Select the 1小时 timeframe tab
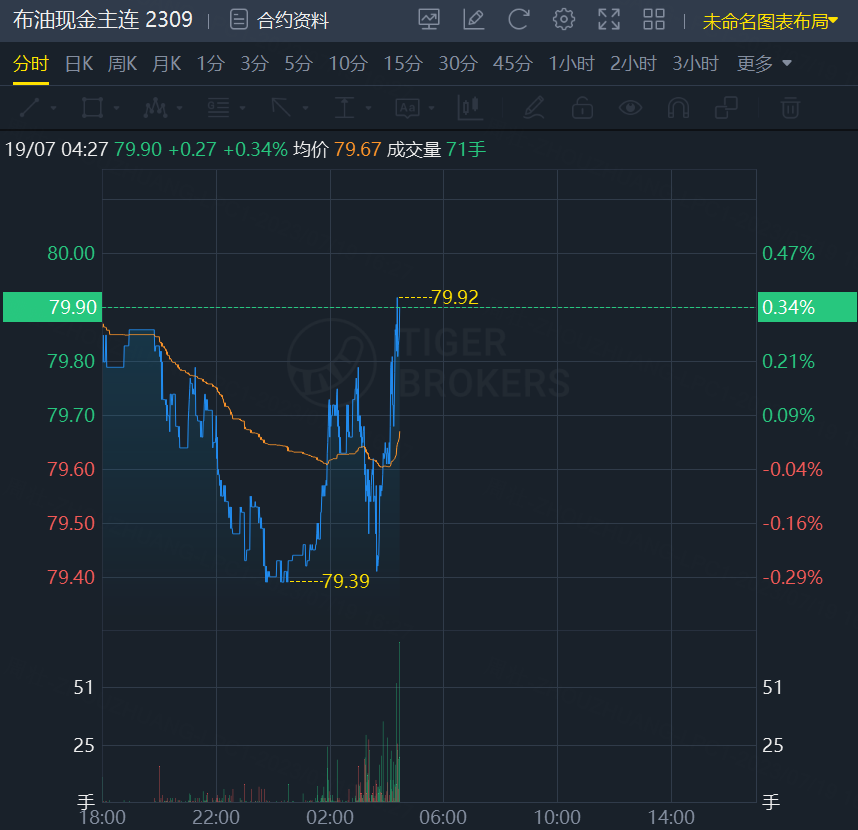This screenshot has height=830, width=858. [571, 63]
